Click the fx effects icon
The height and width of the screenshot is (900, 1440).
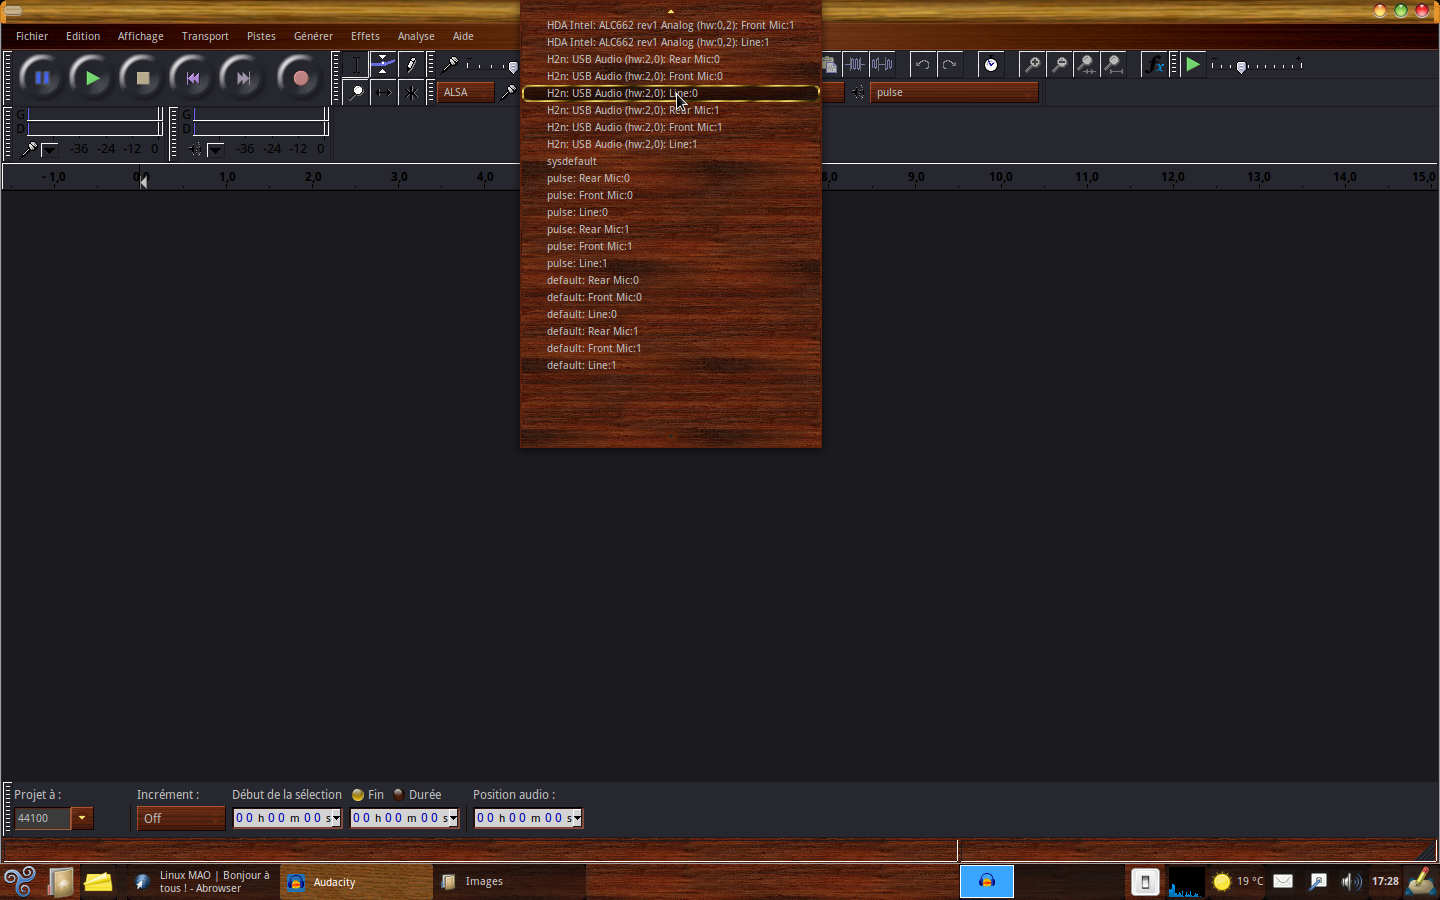[1155, 65]
